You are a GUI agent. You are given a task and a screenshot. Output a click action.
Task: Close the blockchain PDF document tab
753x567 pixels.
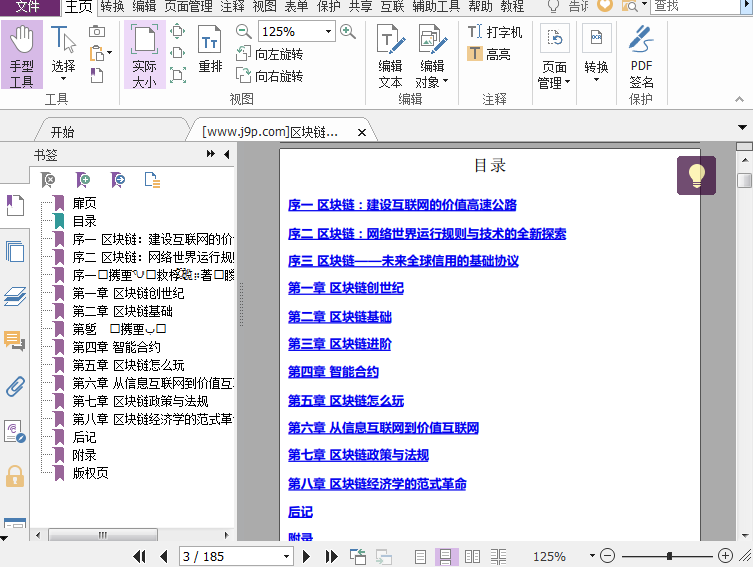click(362, 133)
